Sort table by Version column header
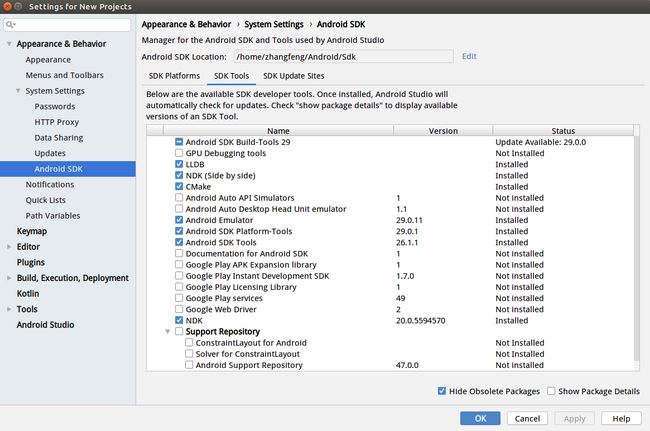The width and height of the screenshot is (650, 431). 443,131
